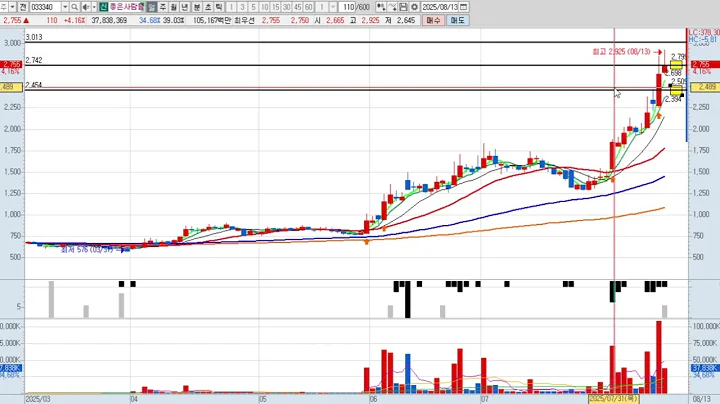Select minute 분 chart period
Image resolution: width=720 pixels, height=404 pixels.
point(197,7)
